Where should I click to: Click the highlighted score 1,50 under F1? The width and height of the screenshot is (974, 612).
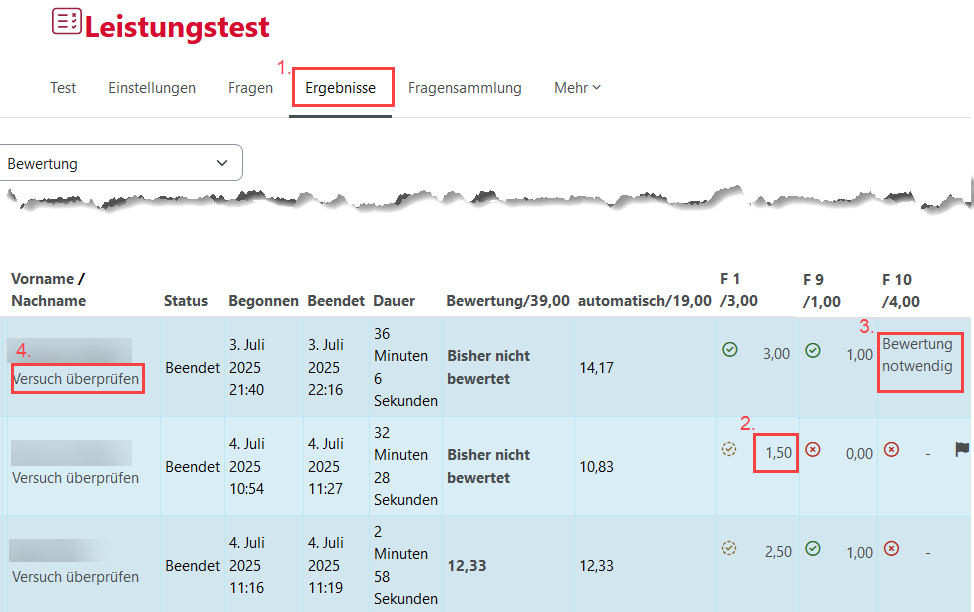pos(776,450)
